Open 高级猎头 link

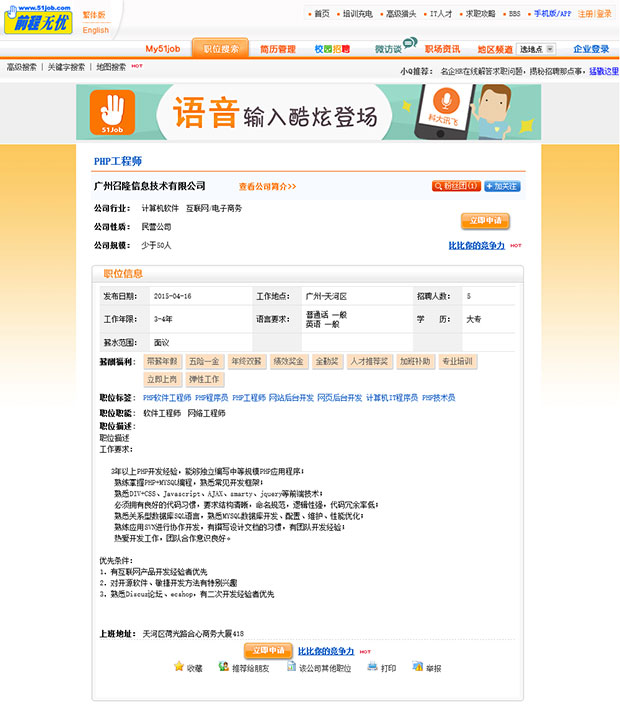[401, 14]
